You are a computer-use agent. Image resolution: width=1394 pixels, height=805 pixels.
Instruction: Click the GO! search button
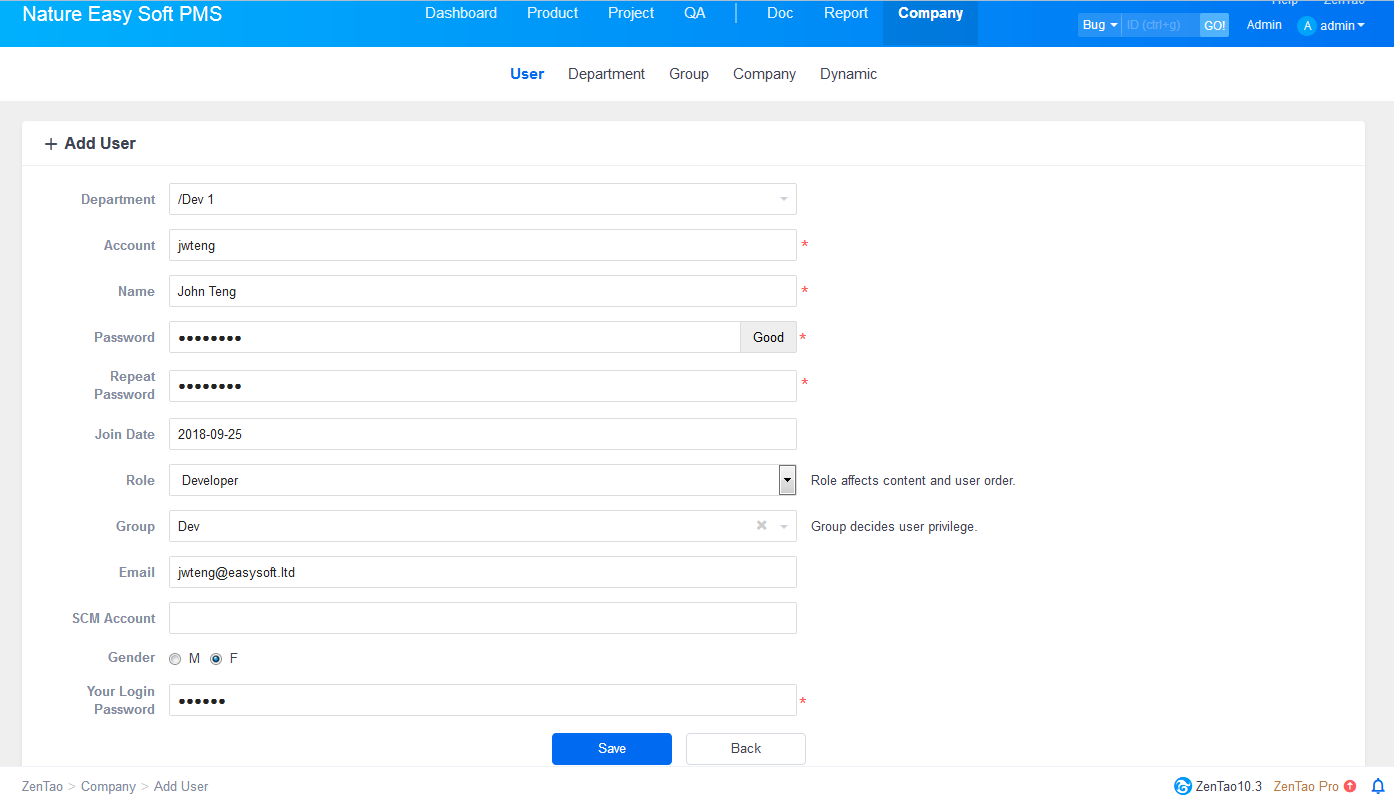1214,25
